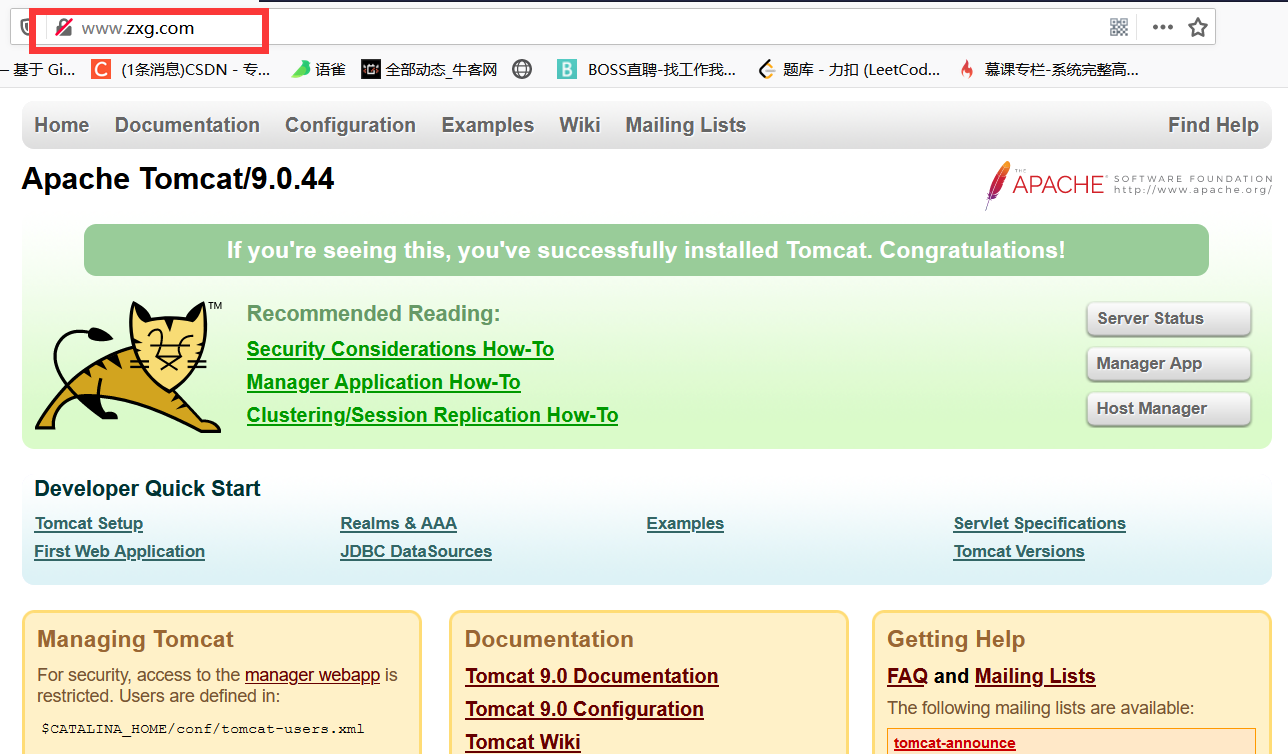This screenshot has width=1288, height=754.
Task: Open the Examples link in Developer Quick Start
Action: [x=685, y=523]
